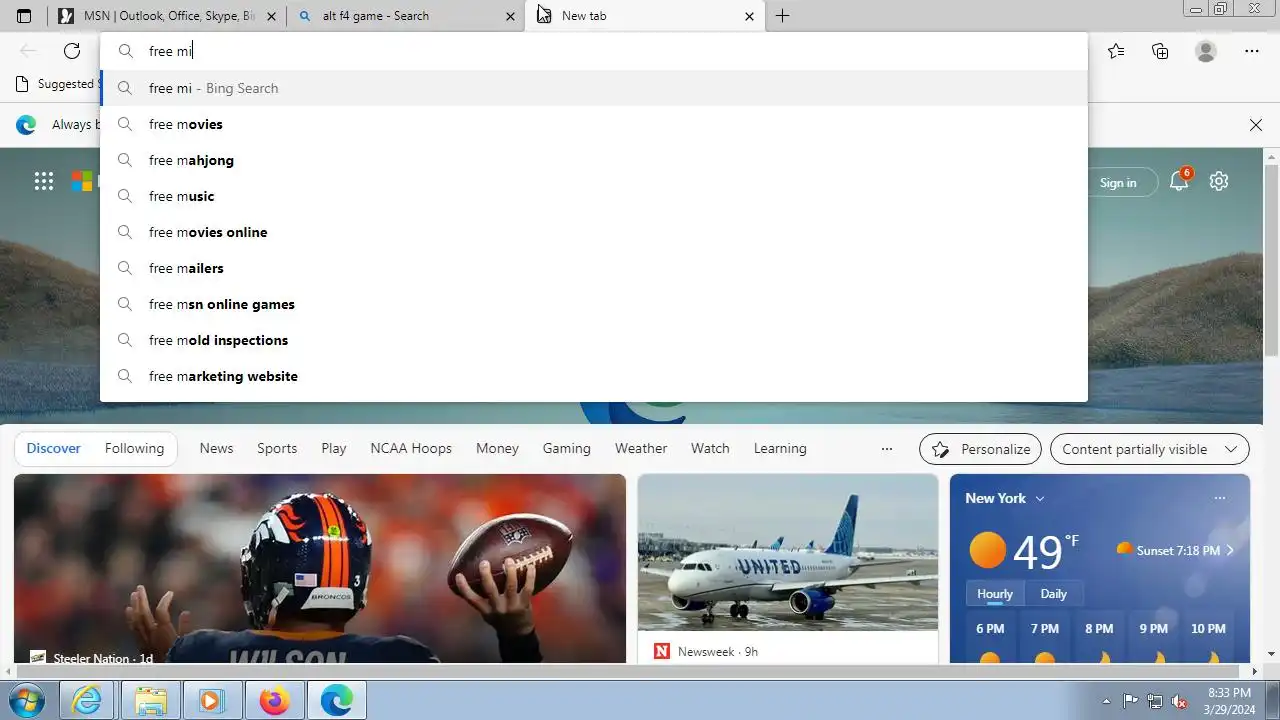Open the NCAA Hoops category
The height and width of the screenshot is (720, 1280).
[x=411, y=449]
